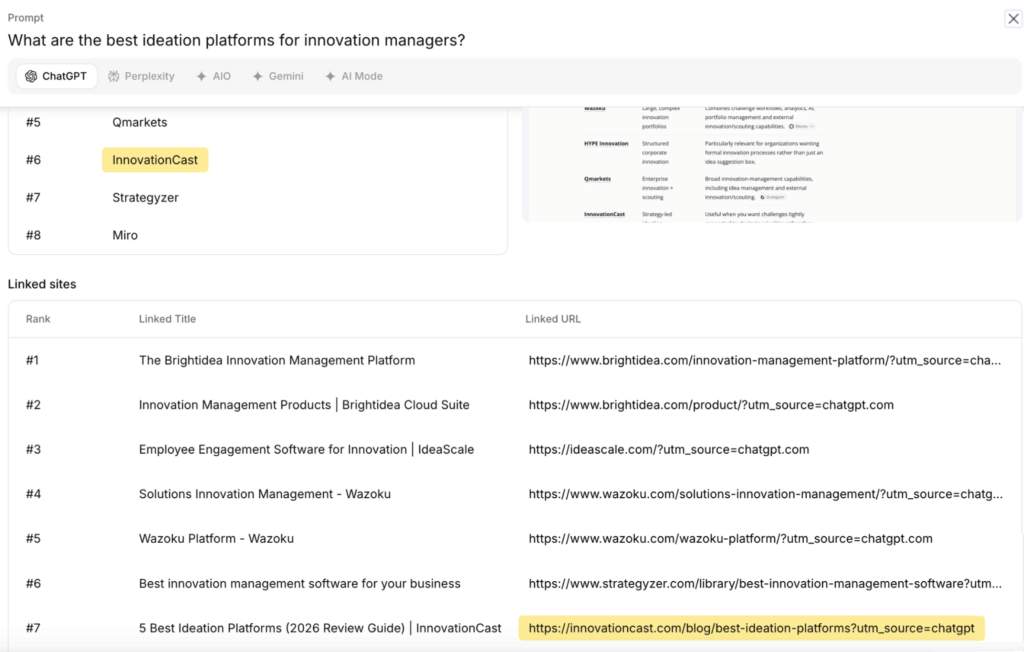Click title Solutions Innovation Management - Wazoku
The image size is (1024, 652).
(264, 494)
